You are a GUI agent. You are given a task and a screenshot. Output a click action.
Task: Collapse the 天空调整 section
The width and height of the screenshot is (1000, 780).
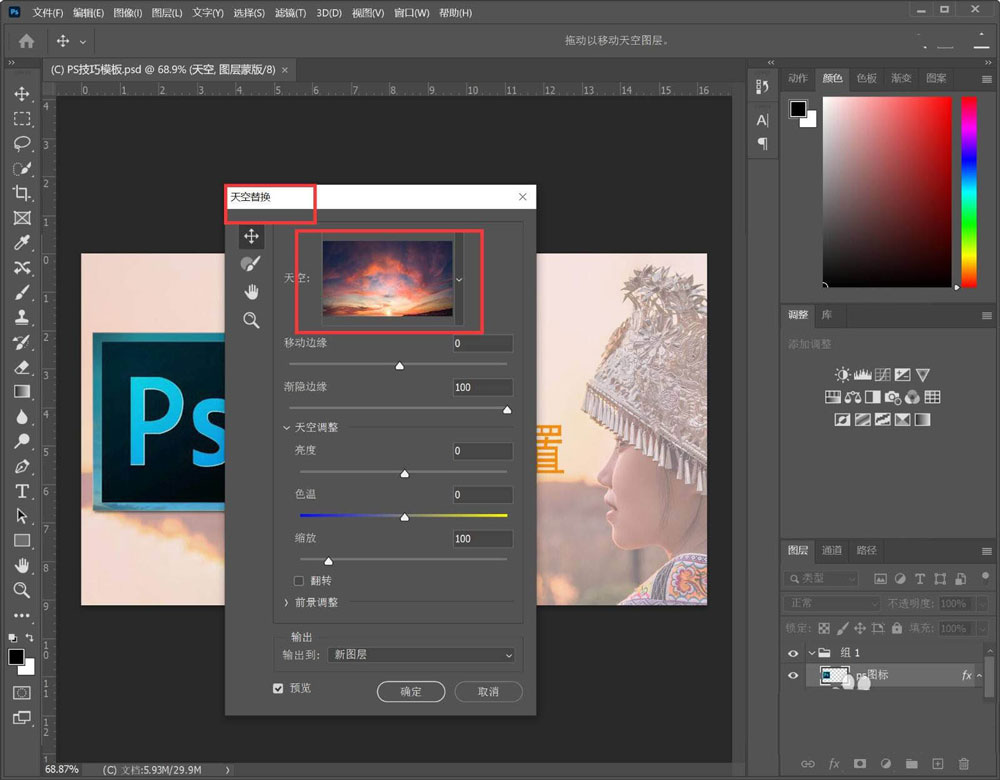pos(286,427)
